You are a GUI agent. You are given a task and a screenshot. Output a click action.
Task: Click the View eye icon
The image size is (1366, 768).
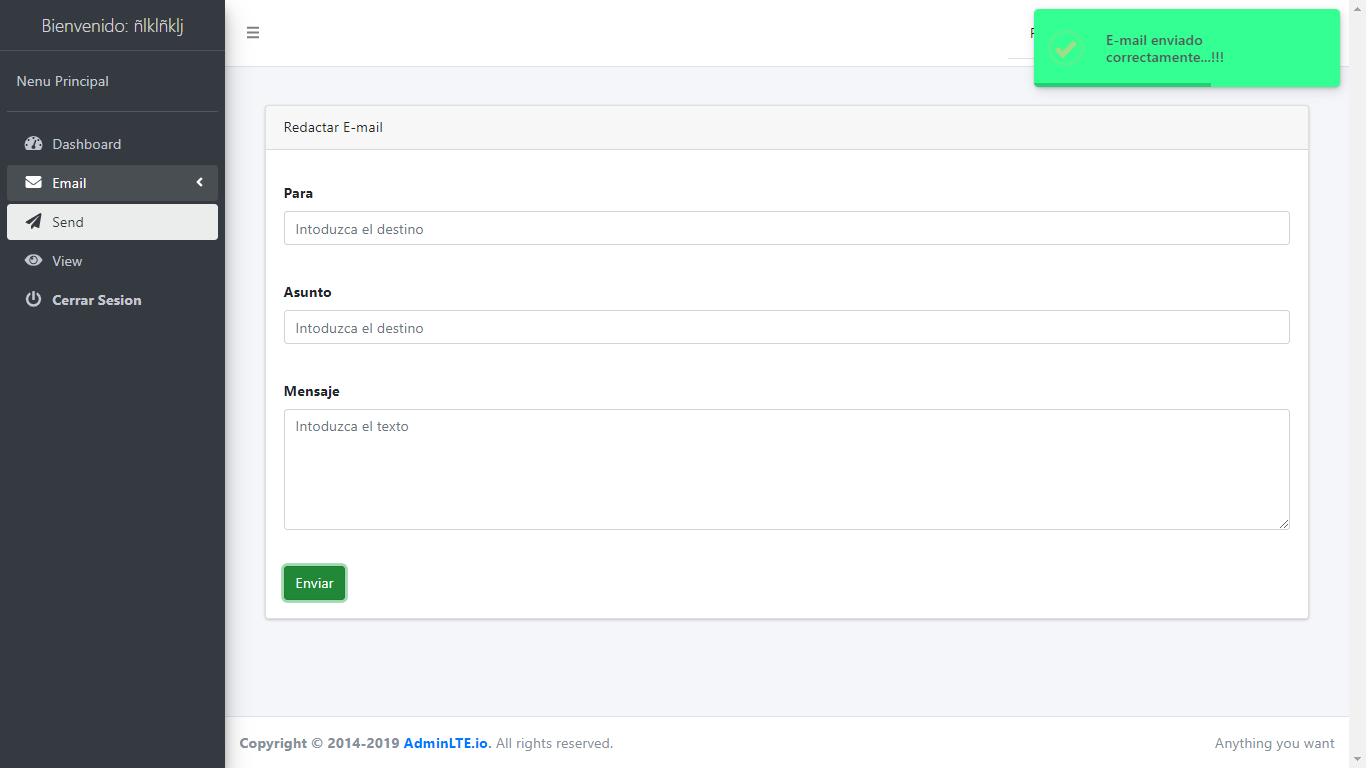pyautogui.click(x=33, y=261)
